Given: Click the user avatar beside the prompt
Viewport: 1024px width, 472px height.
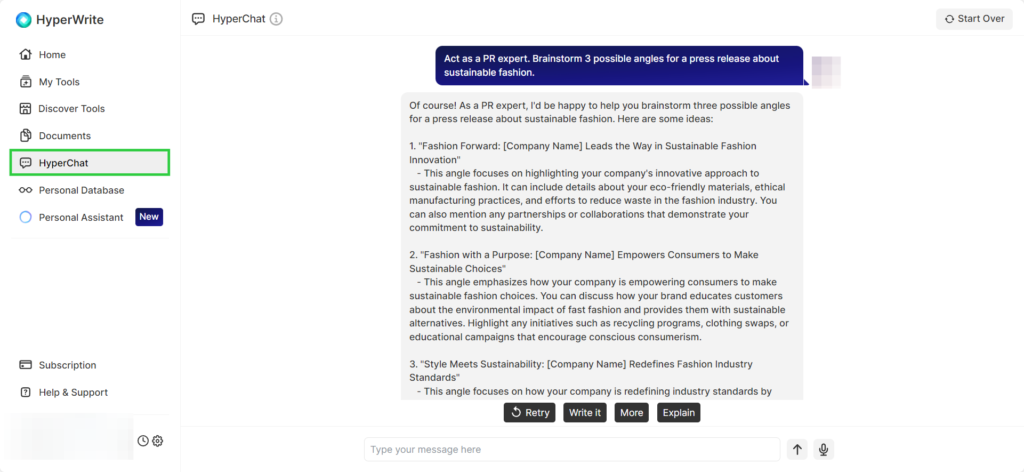Looking at the screenshot, I should click(825, 72).
